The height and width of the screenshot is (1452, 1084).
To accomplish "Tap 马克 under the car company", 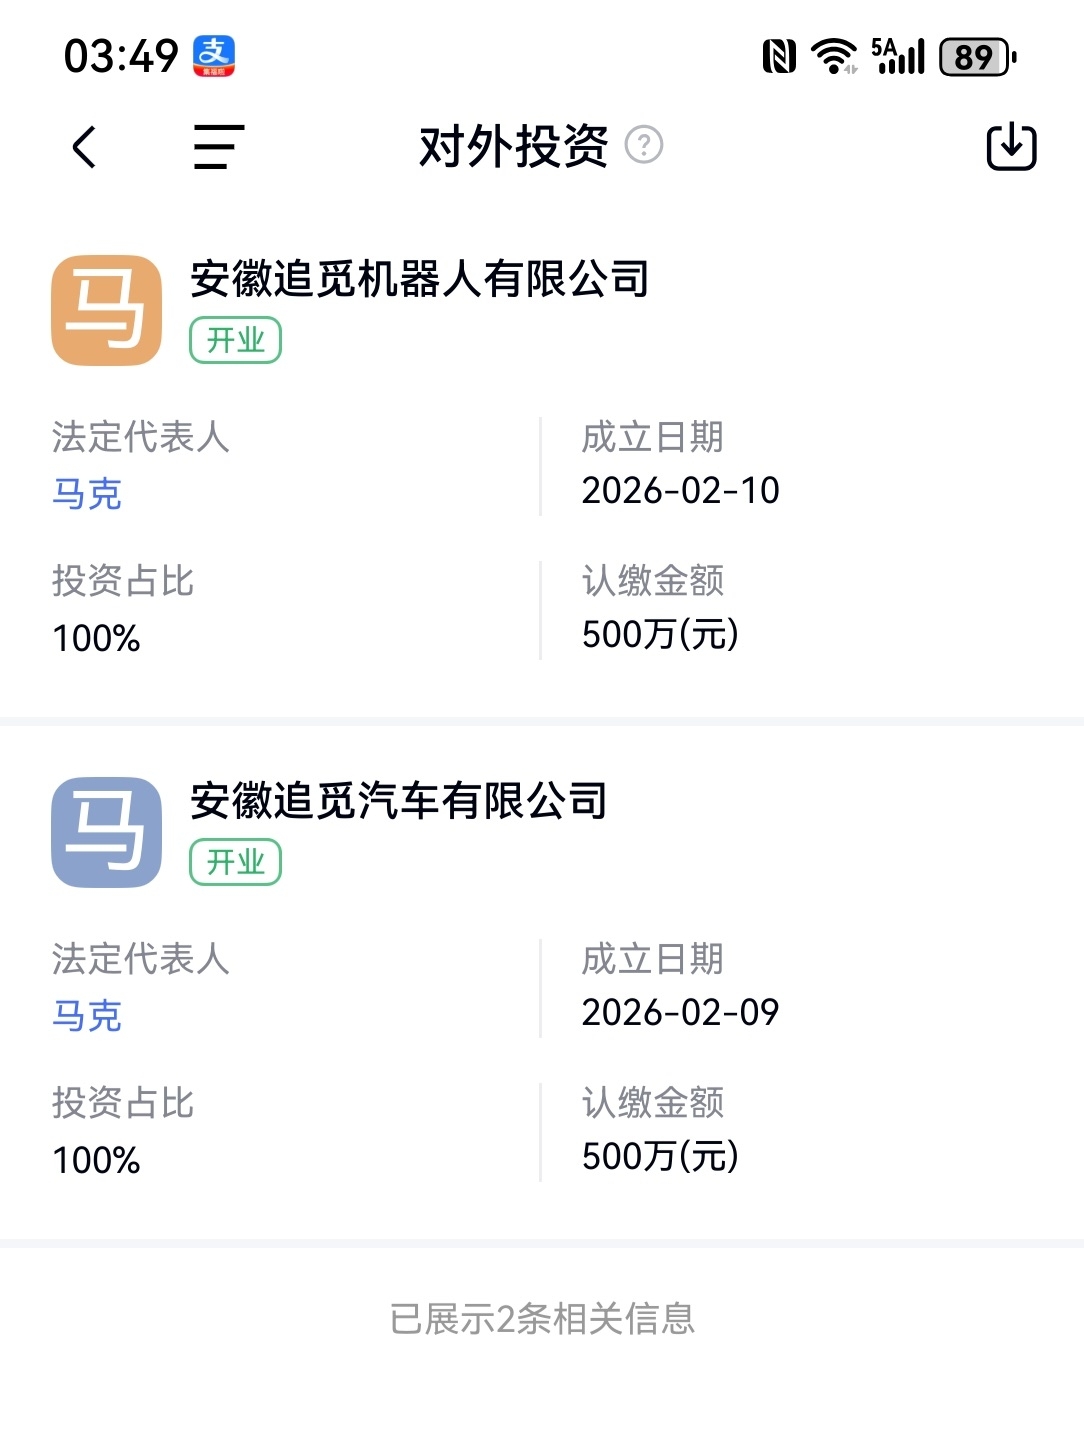I will point(87,1016).
